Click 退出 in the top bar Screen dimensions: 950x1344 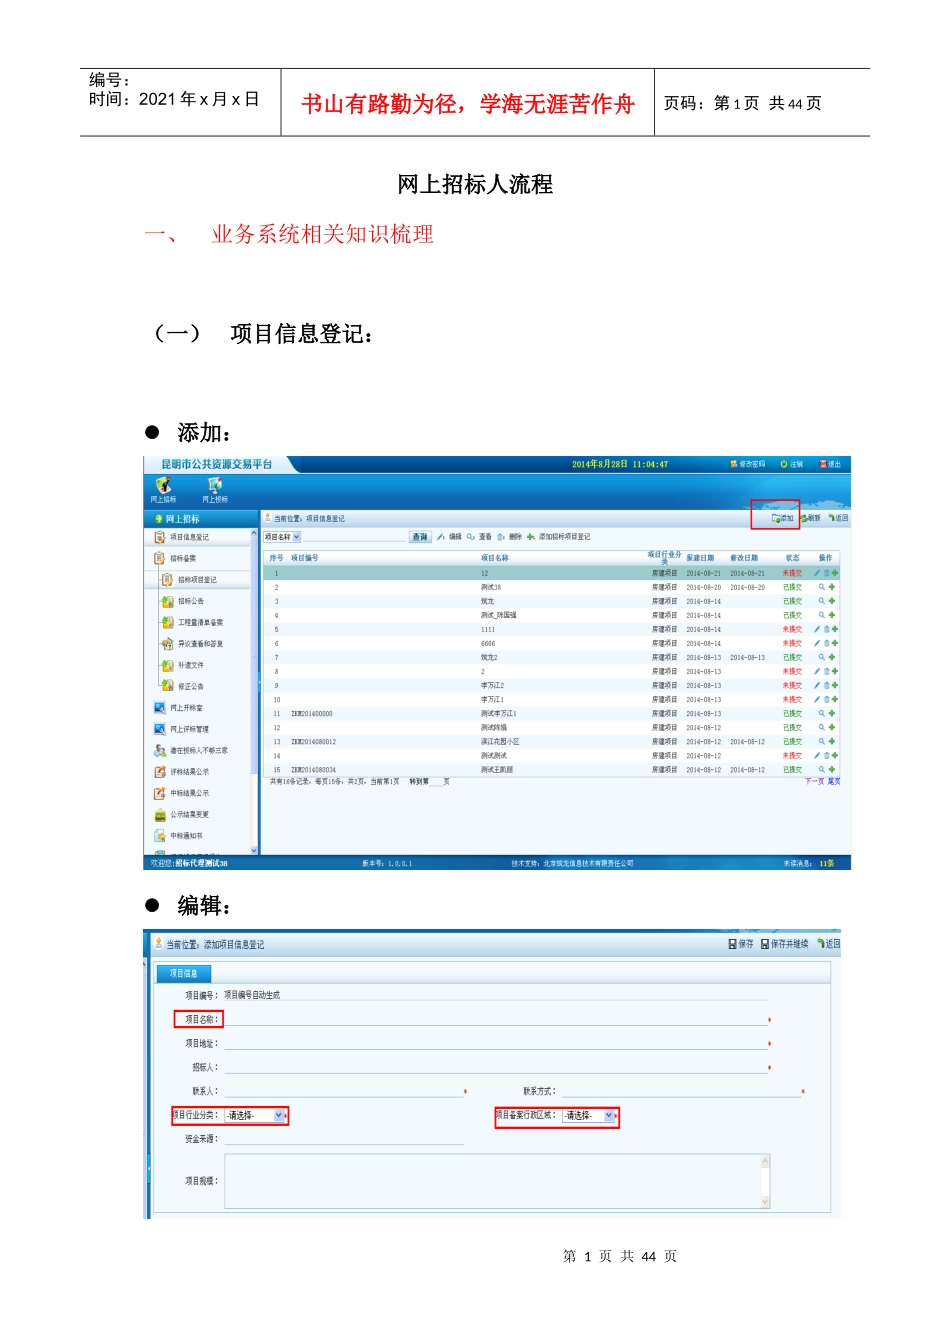tap(831, 464)
